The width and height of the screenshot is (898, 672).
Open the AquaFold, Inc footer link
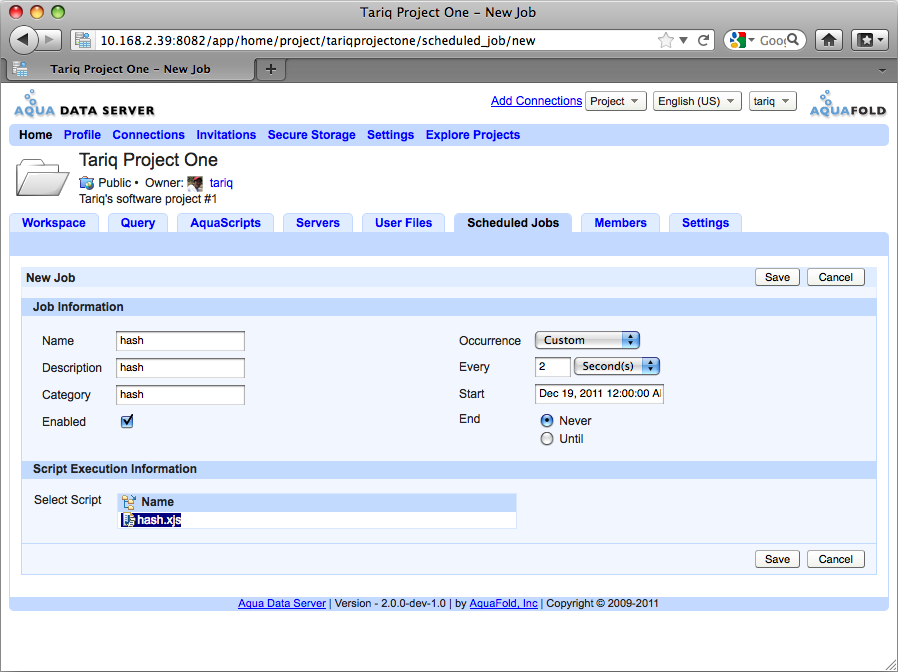click(503, 603)
